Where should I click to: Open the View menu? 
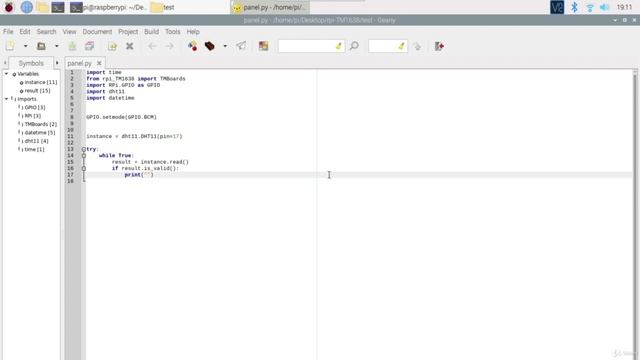tap(69, 31)
